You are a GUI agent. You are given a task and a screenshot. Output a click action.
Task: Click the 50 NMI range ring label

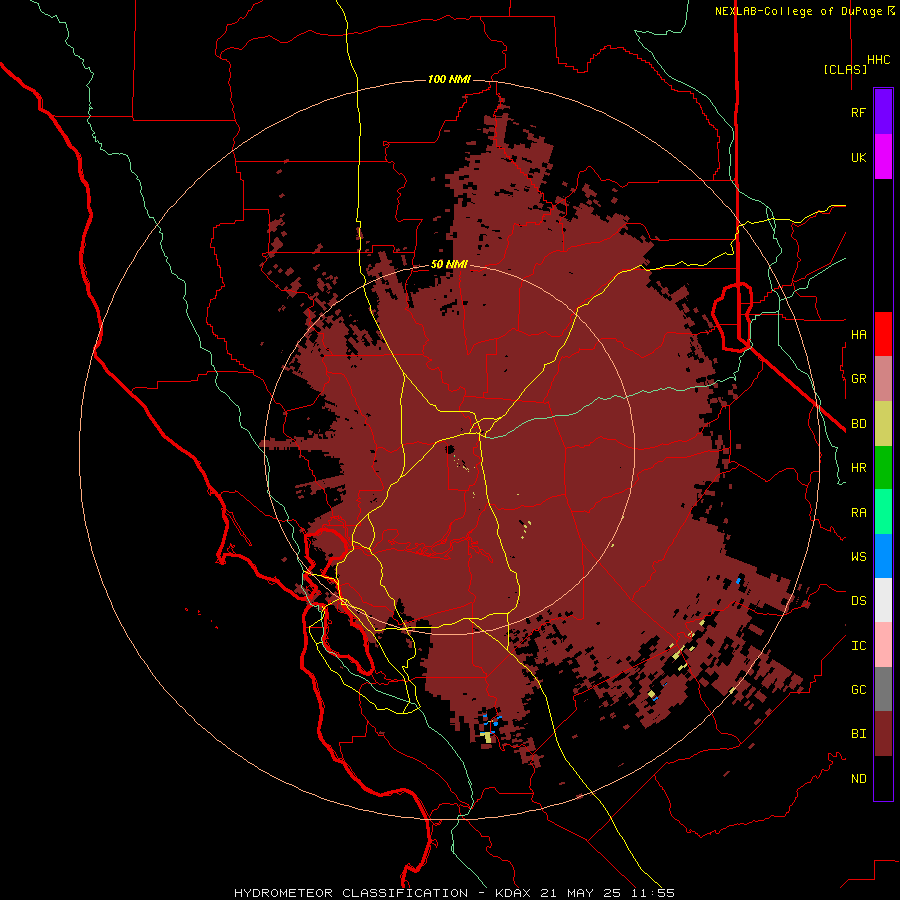click(449, 265)
